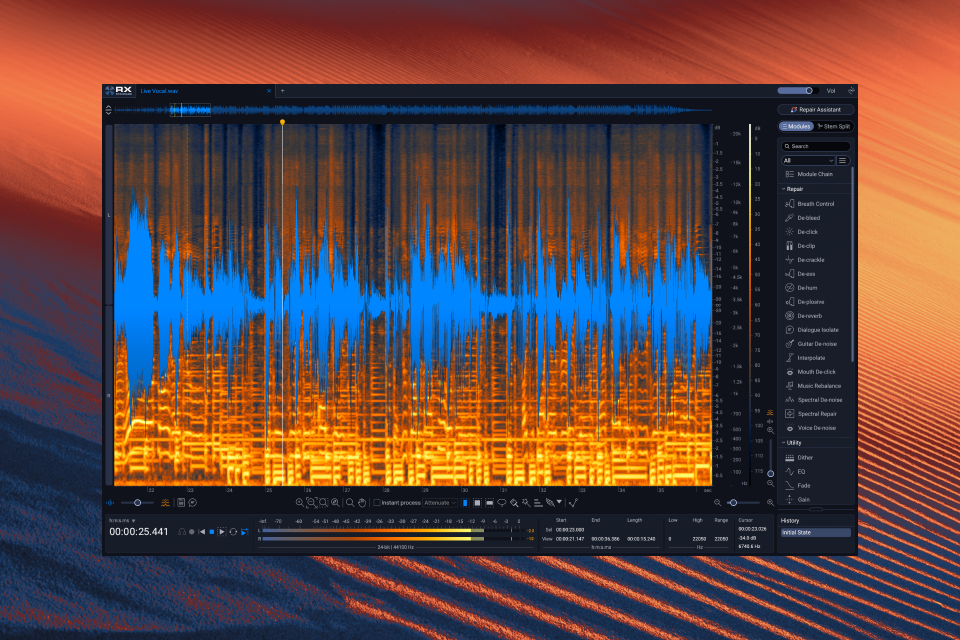Screen dimensions: 960x640
Task: Open the Gain utility module
Action: point(815,500)
